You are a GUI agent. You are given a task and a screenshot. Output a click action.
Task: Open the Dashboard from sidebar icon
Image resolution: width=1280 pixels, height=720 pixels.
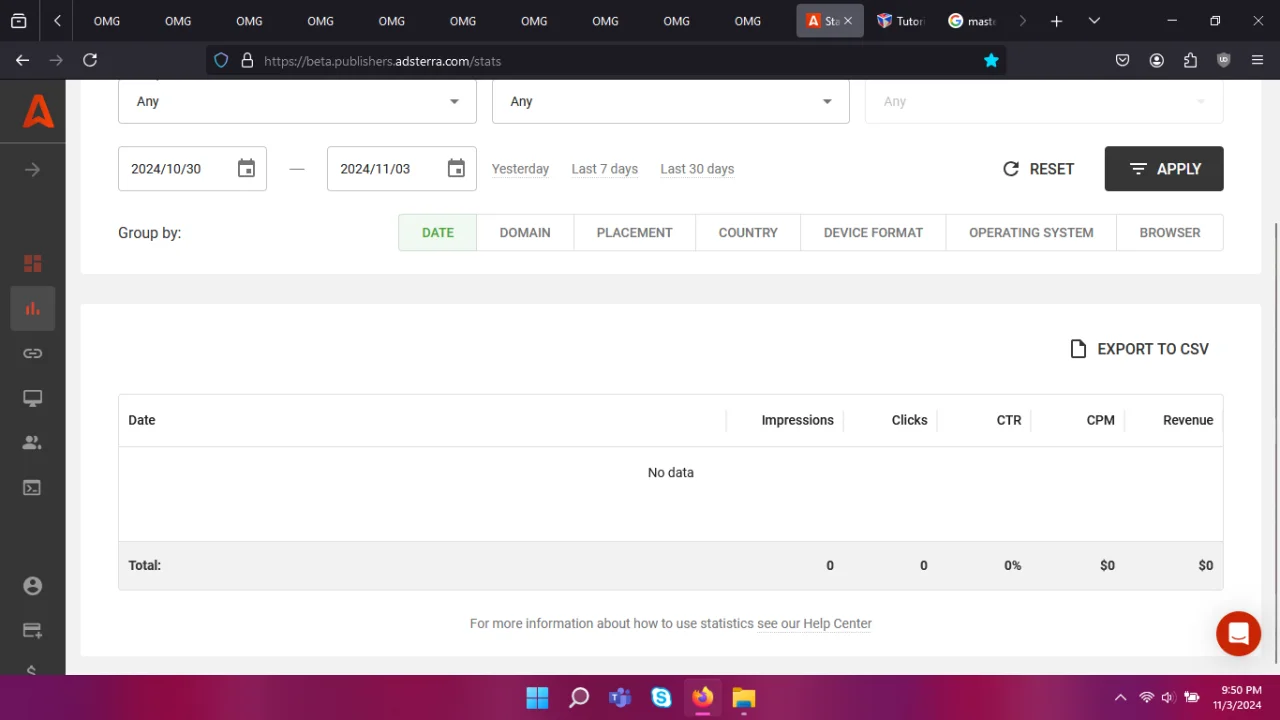[x=33, y=263]
